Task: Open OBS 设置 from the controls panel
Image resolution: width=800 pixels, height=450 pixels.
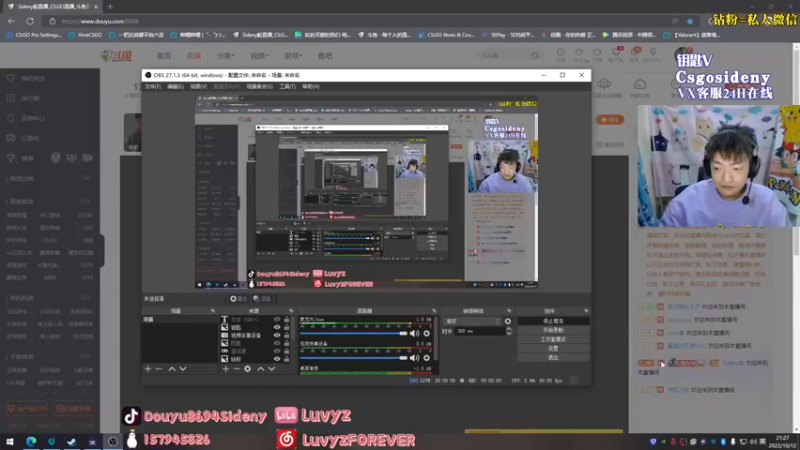Action: tap(553, 348)
